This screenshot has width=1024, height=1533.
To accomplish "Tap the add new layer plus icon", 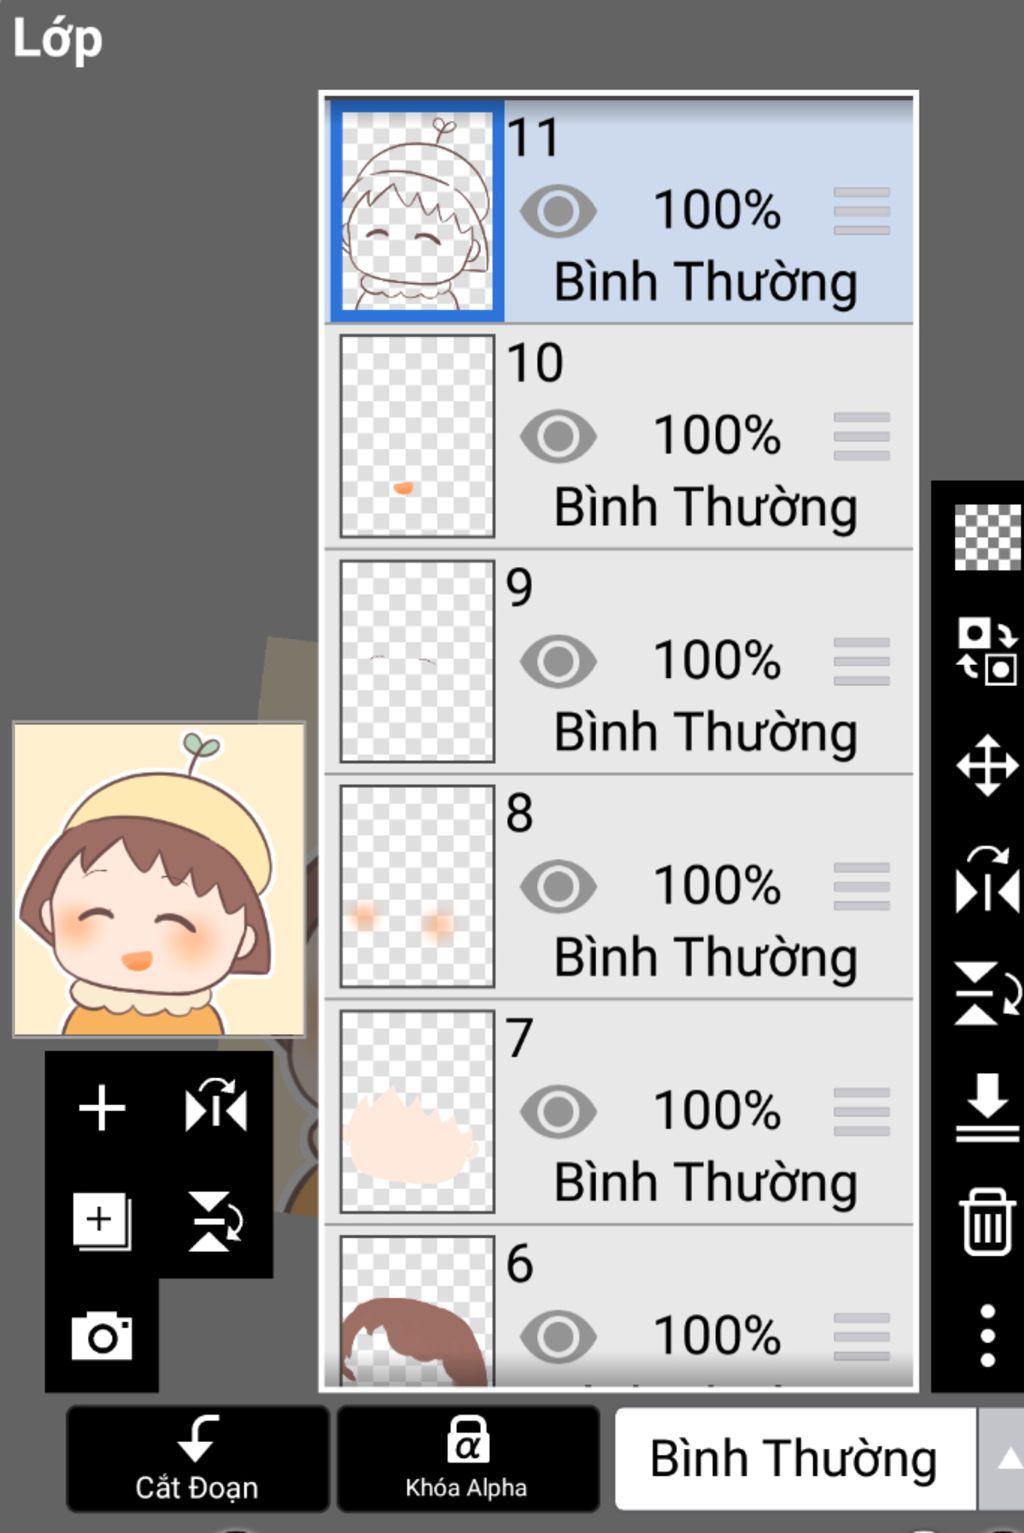I will (102, 1108).
